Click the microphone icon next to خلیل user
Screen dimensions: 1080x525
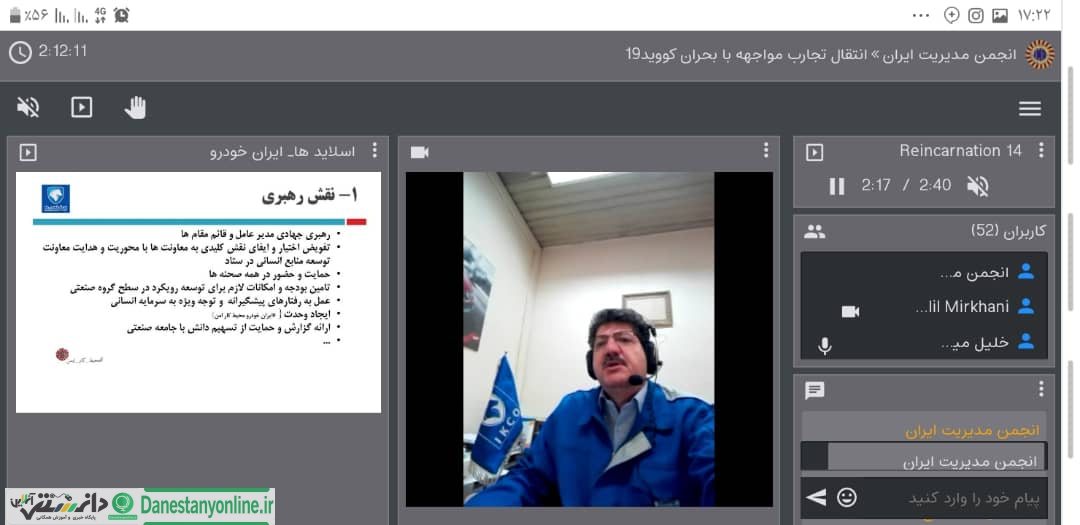click(824, 345)
